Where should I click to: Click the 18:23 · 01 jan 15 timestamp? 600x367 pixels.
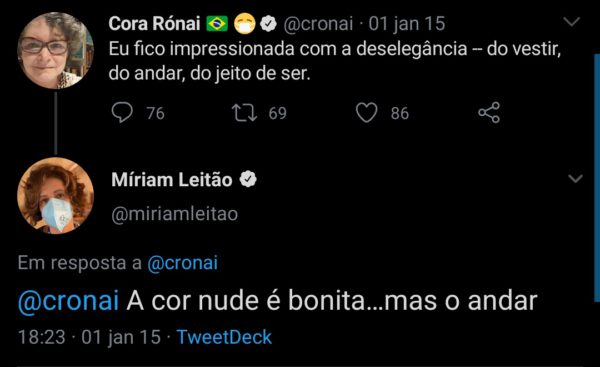tap(89, 338)
